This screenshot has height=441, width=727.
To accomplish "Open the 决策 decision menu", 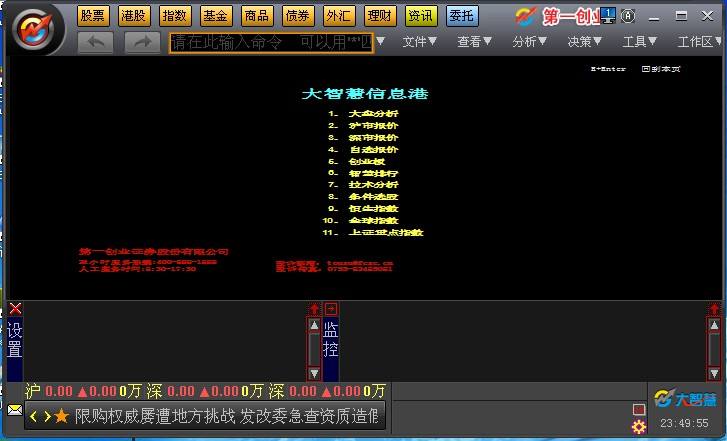I will (x=584, y=42).
